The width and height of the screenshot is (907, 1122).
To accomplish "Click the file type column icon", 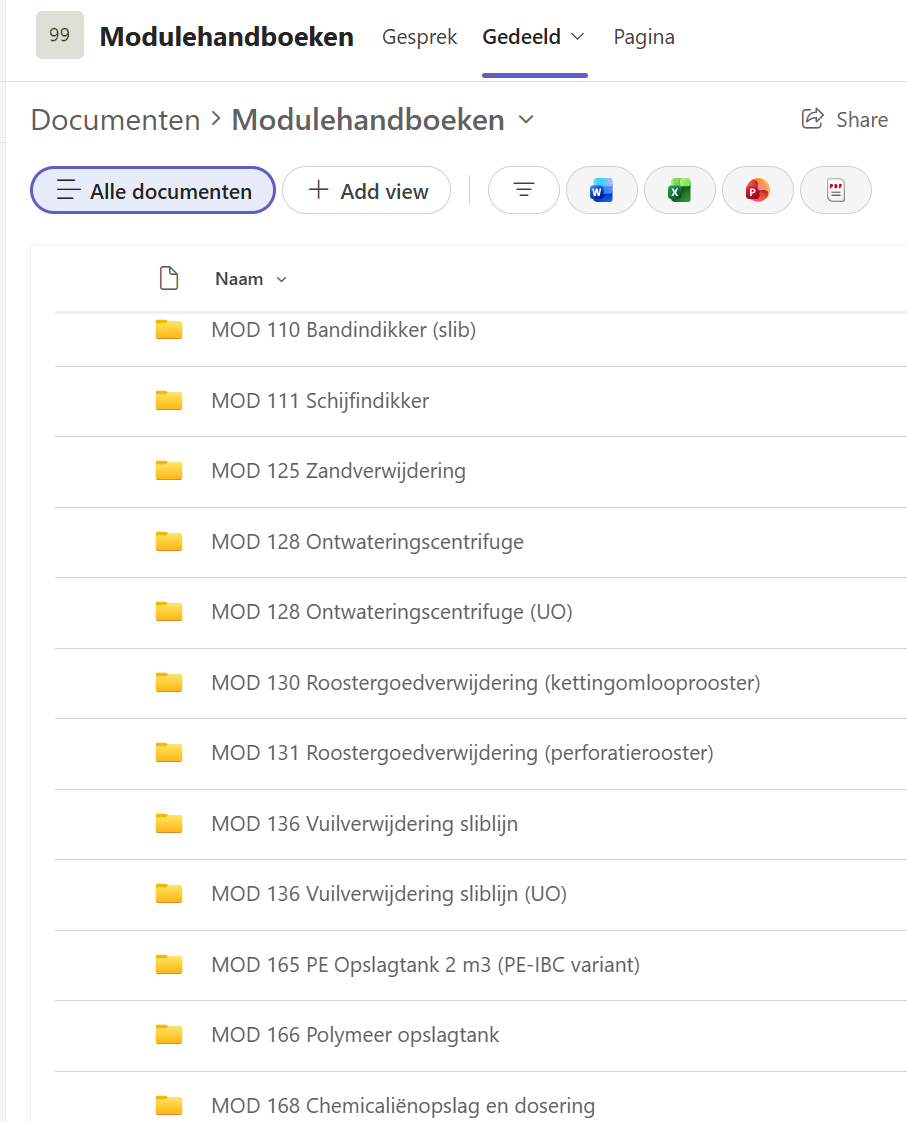I will [x=169, y=278].
